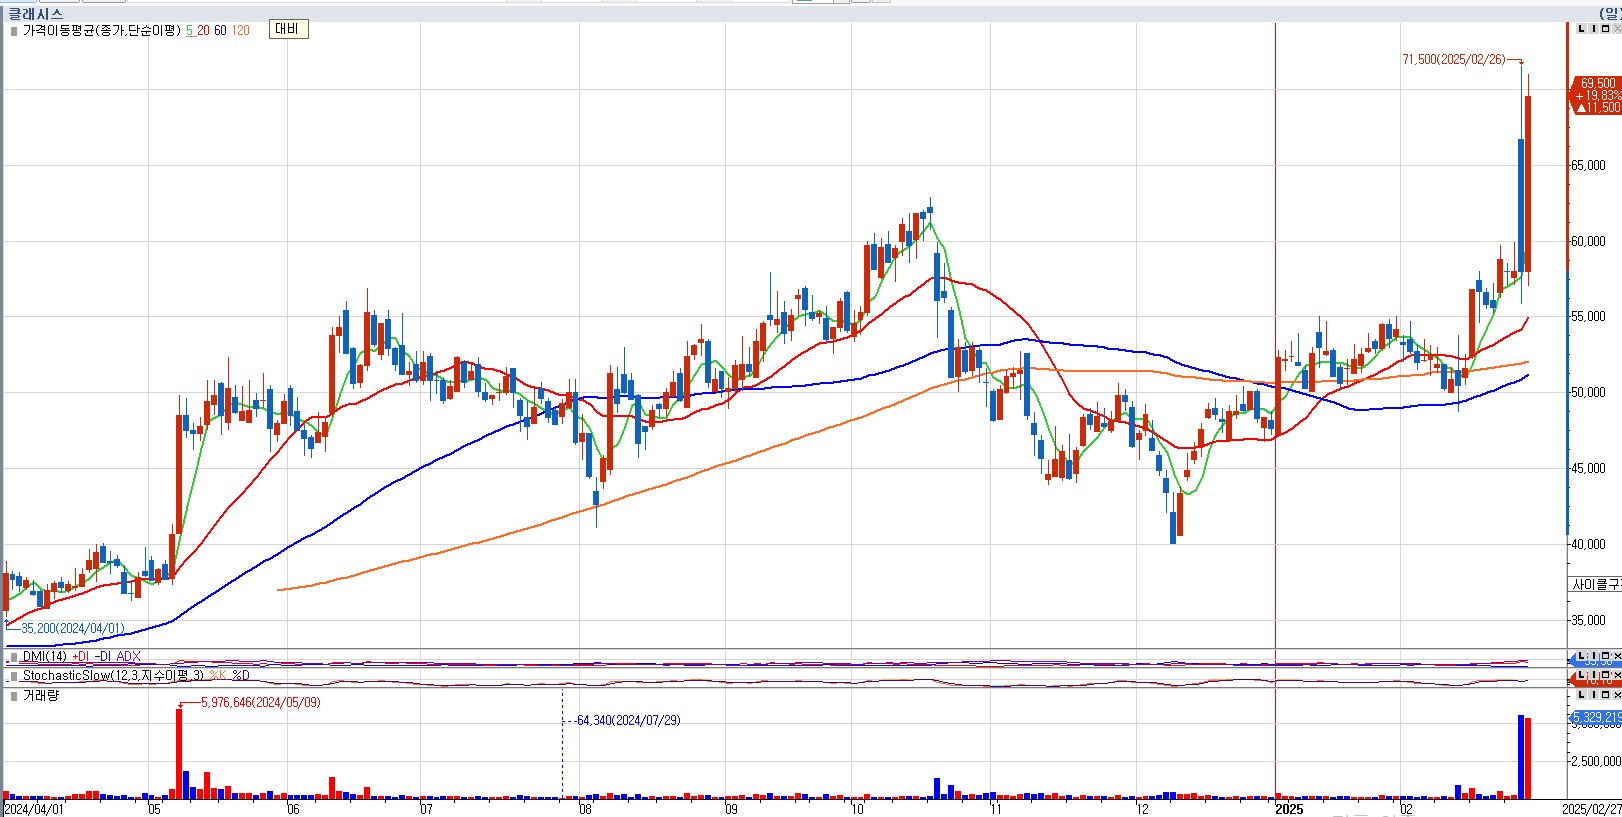Viewport: 1622px width, 817px height.
Task: Open the 가격이동평균(종가,단순이평) indicator settings label
Action: (x=102, y=31)
